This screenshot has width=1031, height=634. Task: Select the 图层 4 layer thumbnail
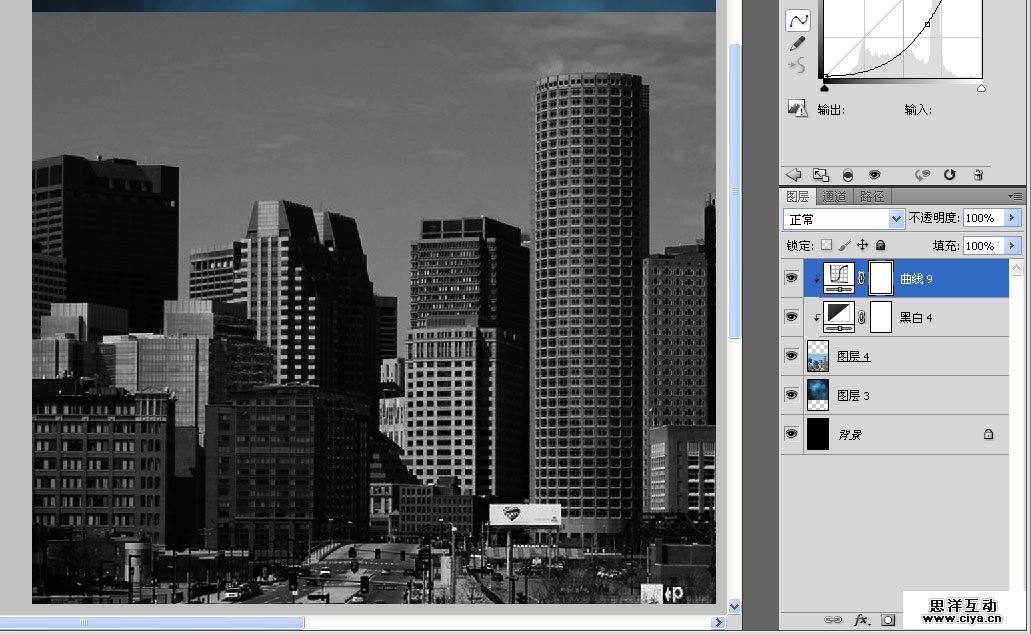818,356
